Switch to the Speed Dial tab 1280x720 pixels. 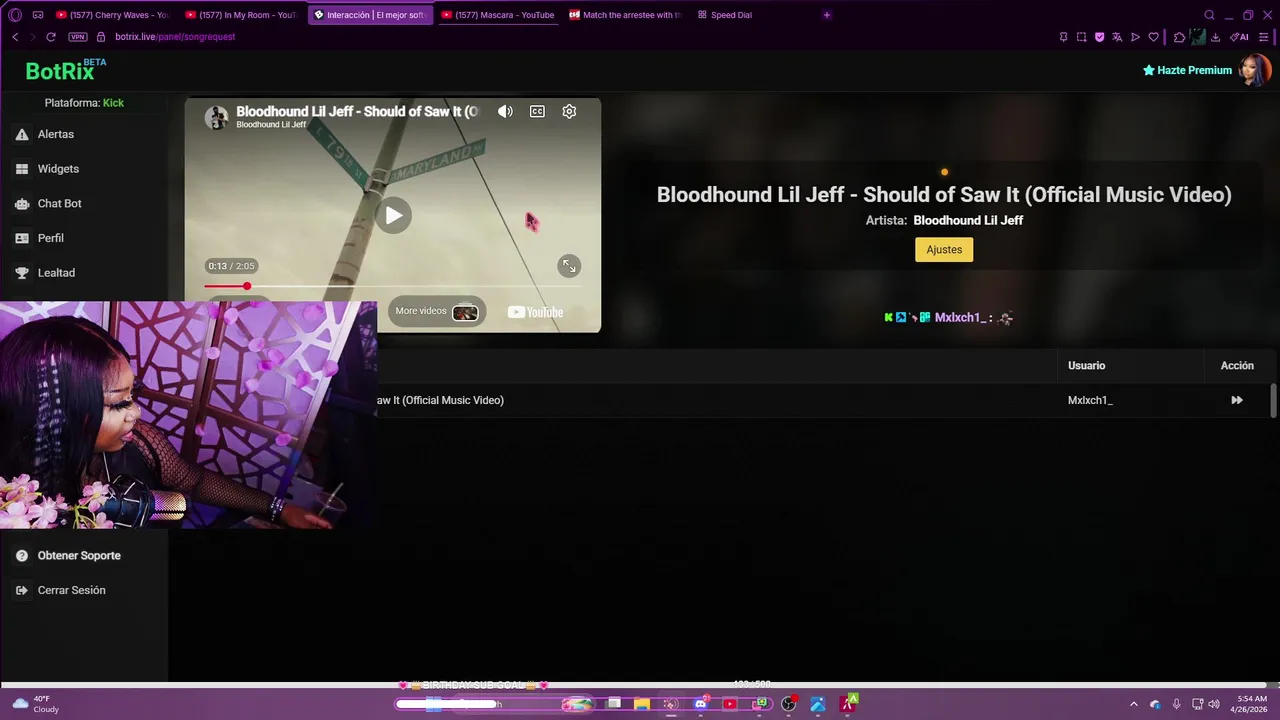point(725,15)
